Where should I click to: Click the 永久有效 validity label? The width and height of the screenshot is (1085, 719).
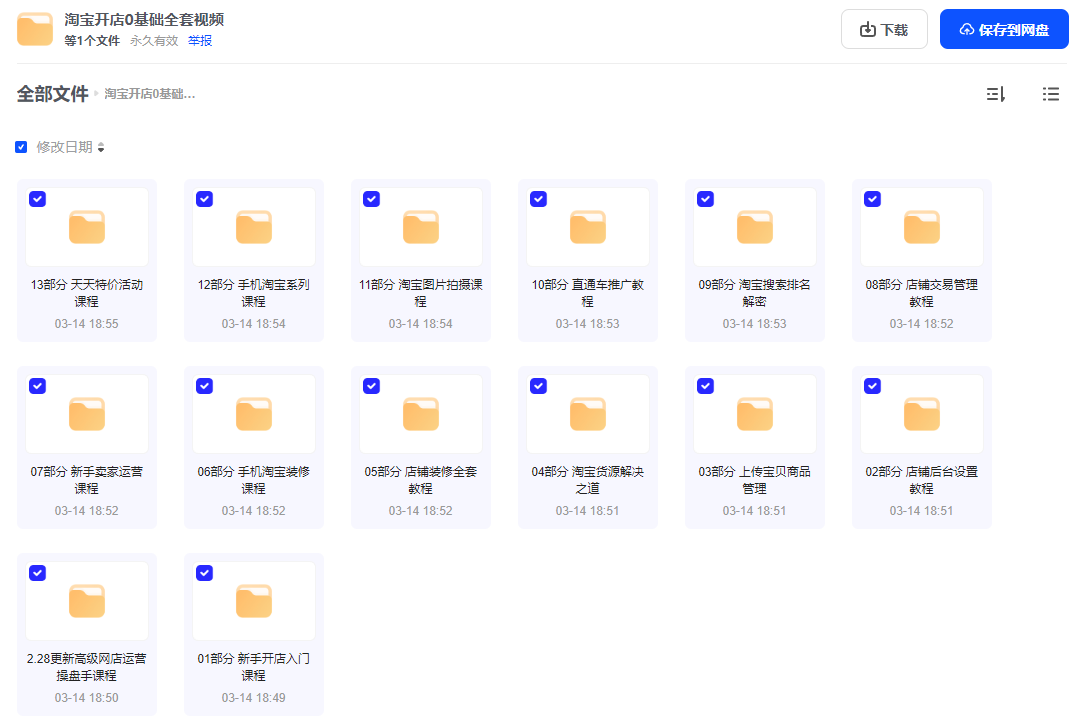pos(154,41)
